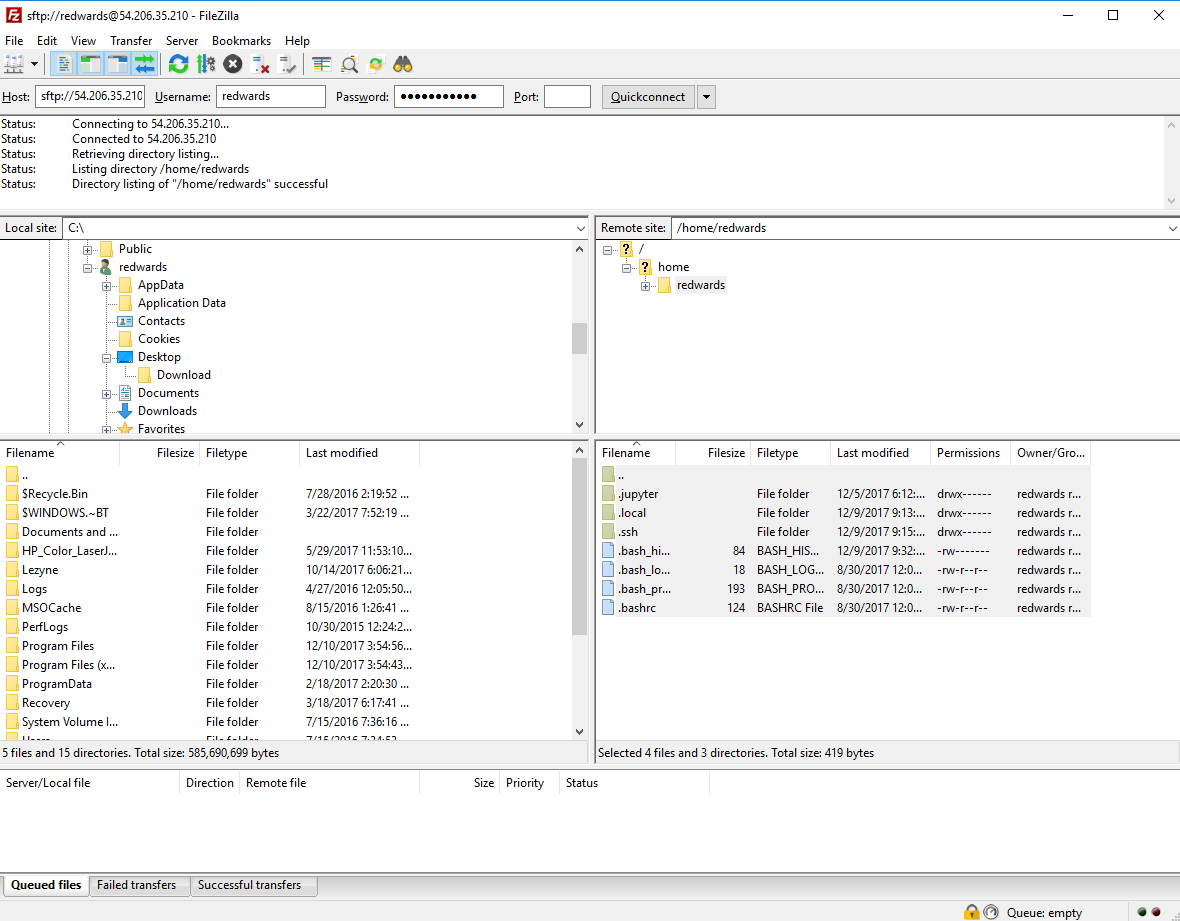This screenshot has width=1180, height=921.
Task: Open the Server menu
Action: (x=182, y=41)
